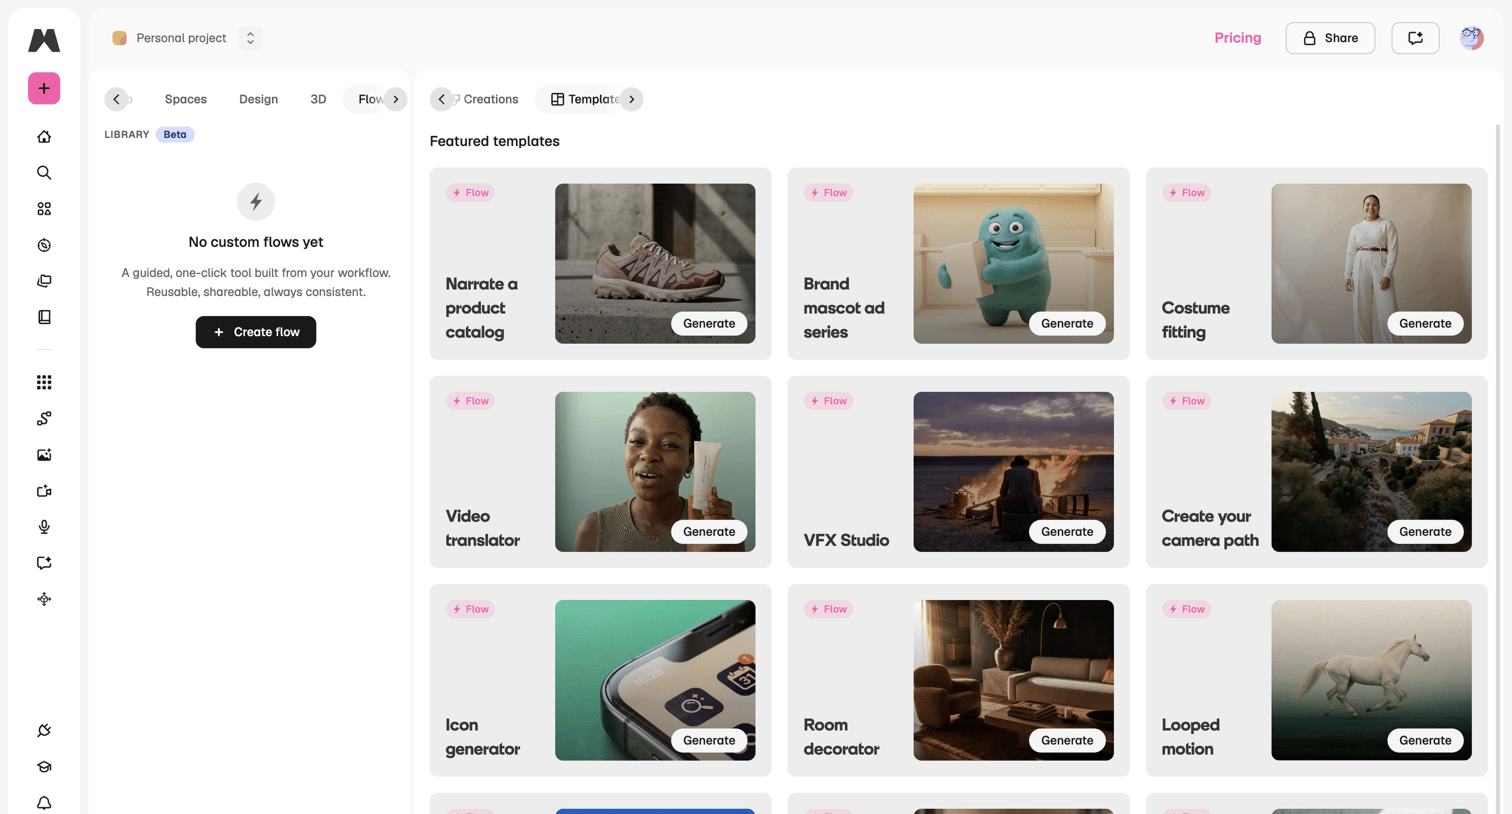1512x814 pixels.
Task: Open the 3D move gizmo icon in sidebar
Action: (x=44, y=599)
